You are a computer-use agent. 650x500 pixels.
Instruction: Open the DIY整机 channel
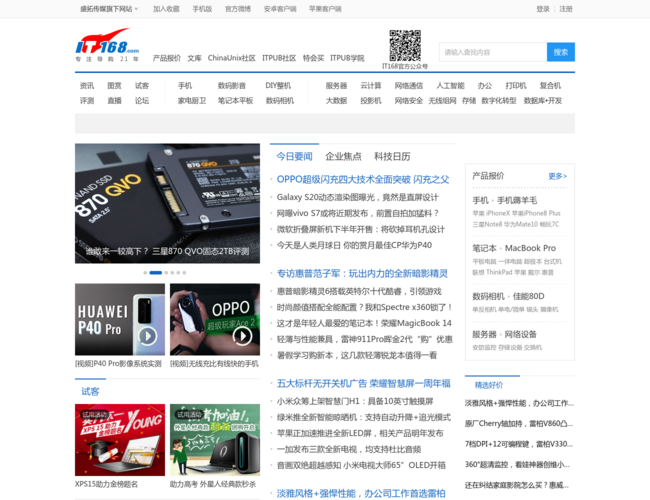point(278,85)
